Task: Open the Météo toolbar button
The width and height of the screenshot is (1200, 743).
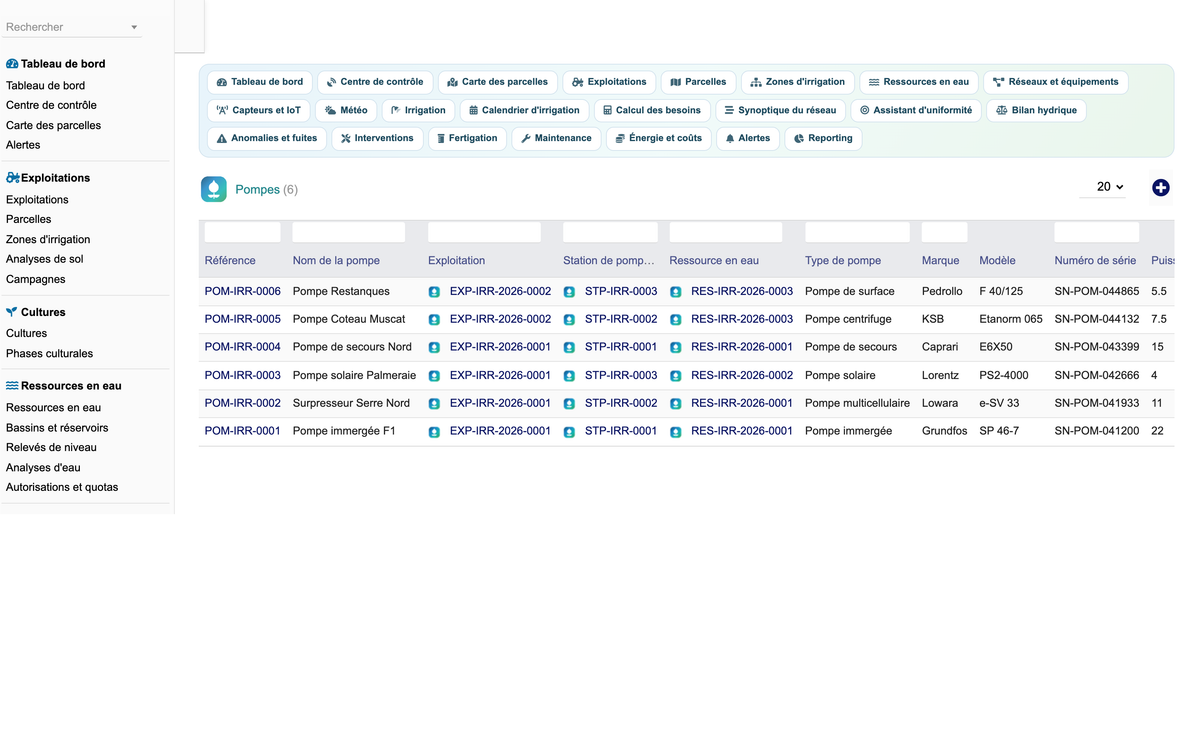Action: (346, 110)
